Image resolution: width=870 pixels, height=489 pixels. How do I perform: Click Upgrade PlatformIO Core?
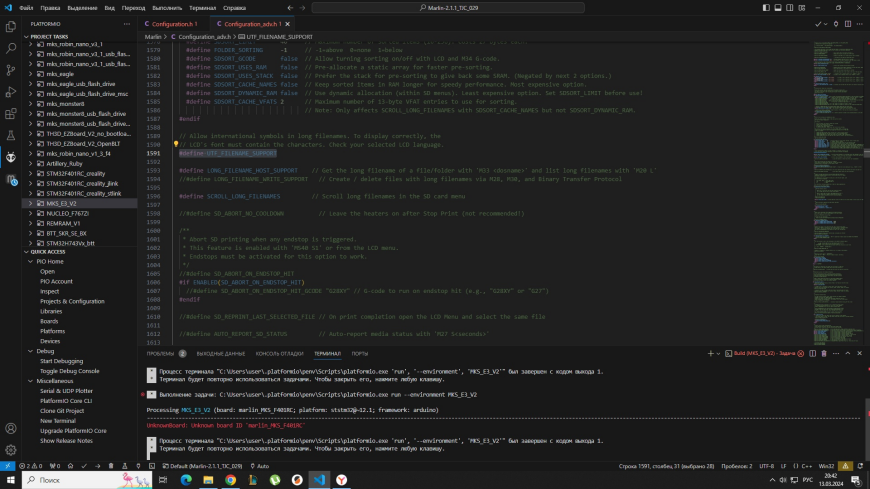[x=71, y=430]
